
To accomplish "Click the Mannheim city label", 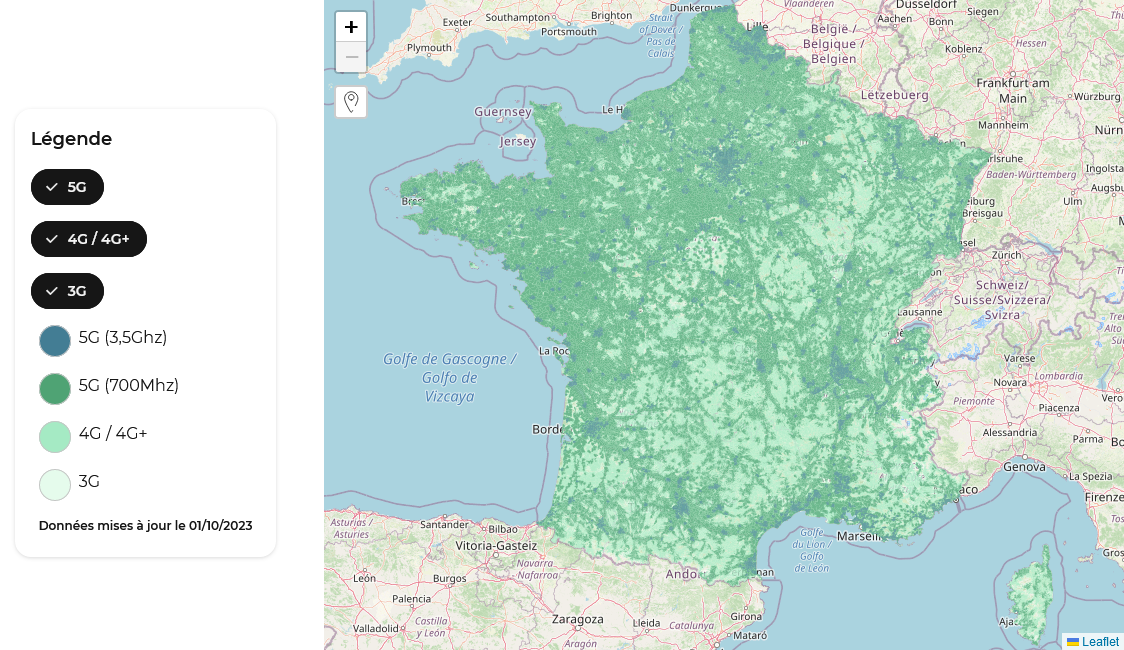I will point(1004,125).
